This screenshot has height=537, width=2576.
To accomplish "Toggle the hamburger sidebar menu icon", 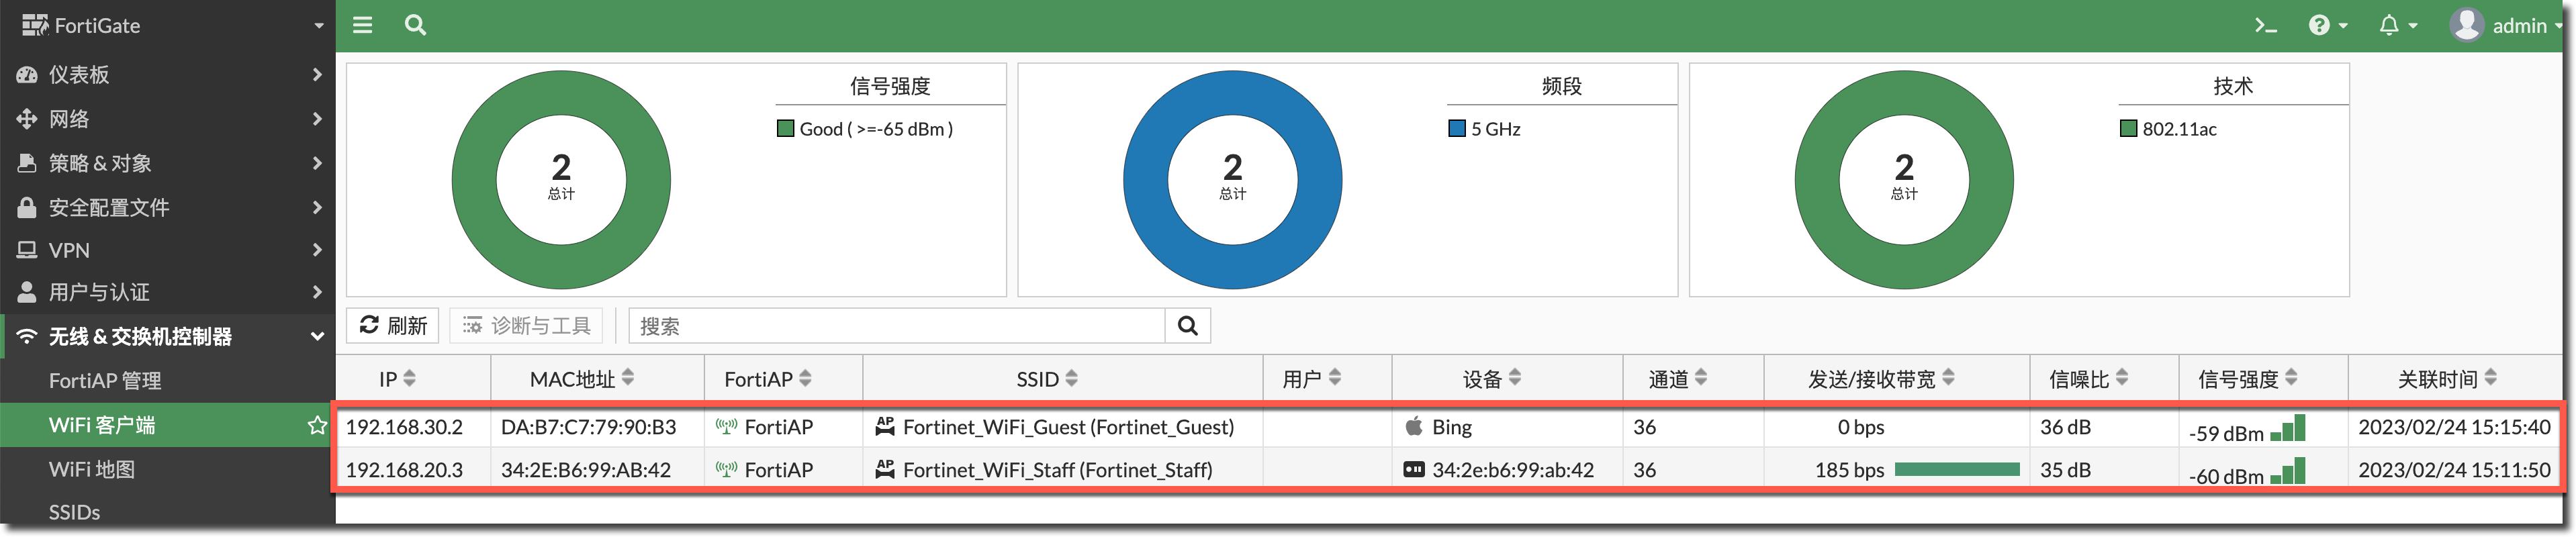I will coord(362,25).
